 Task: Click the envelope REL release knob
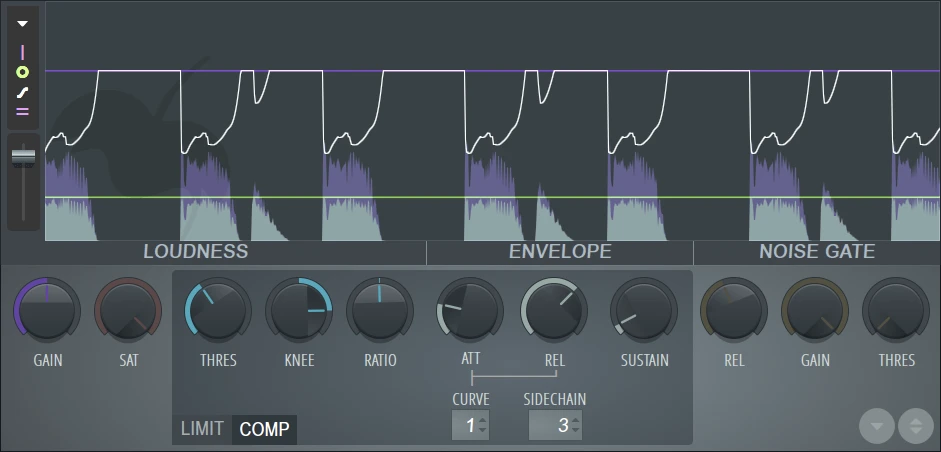[554, 311]
